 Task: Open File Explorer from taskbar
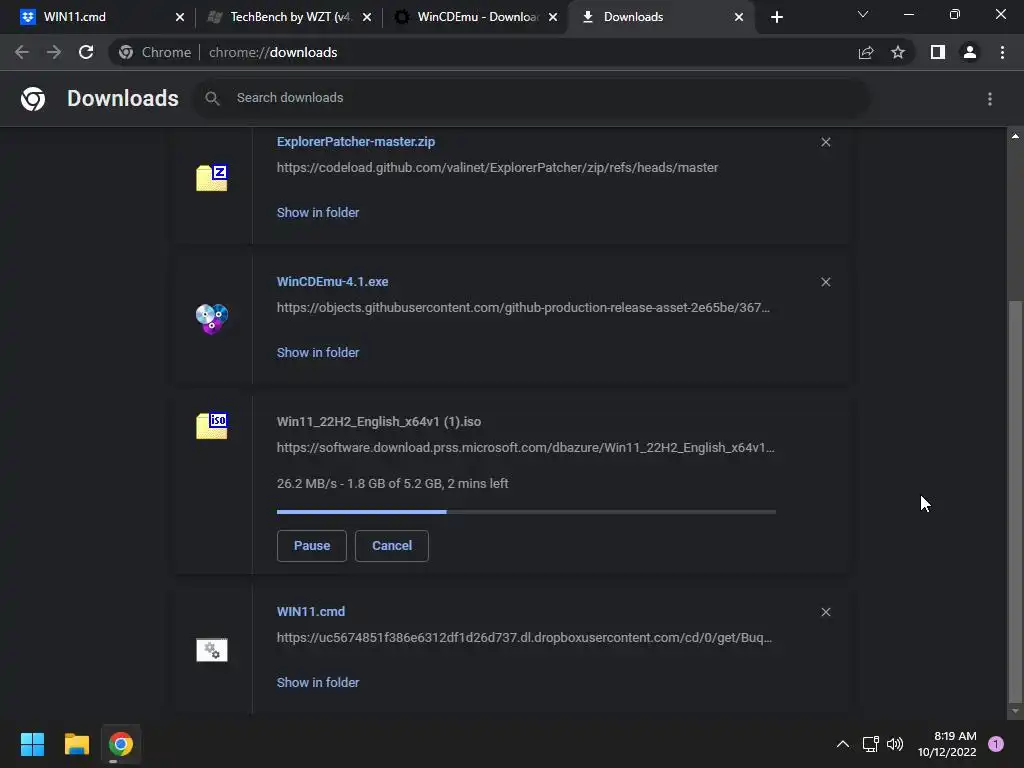[76, 744]
